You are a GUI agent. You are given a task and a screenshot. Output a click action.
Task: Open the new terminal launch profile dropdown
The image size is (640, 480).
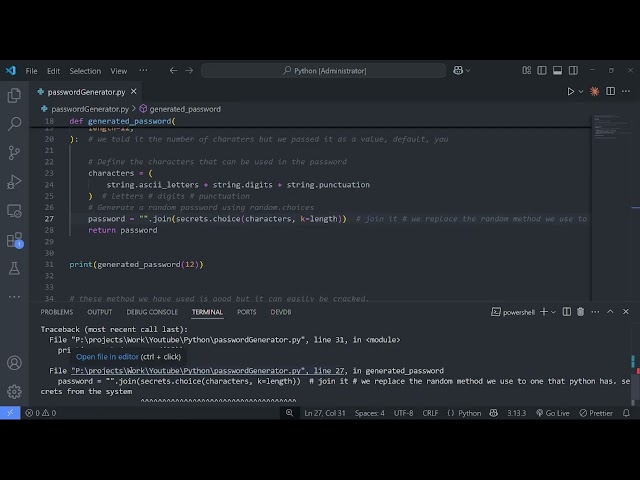[553, 312]
